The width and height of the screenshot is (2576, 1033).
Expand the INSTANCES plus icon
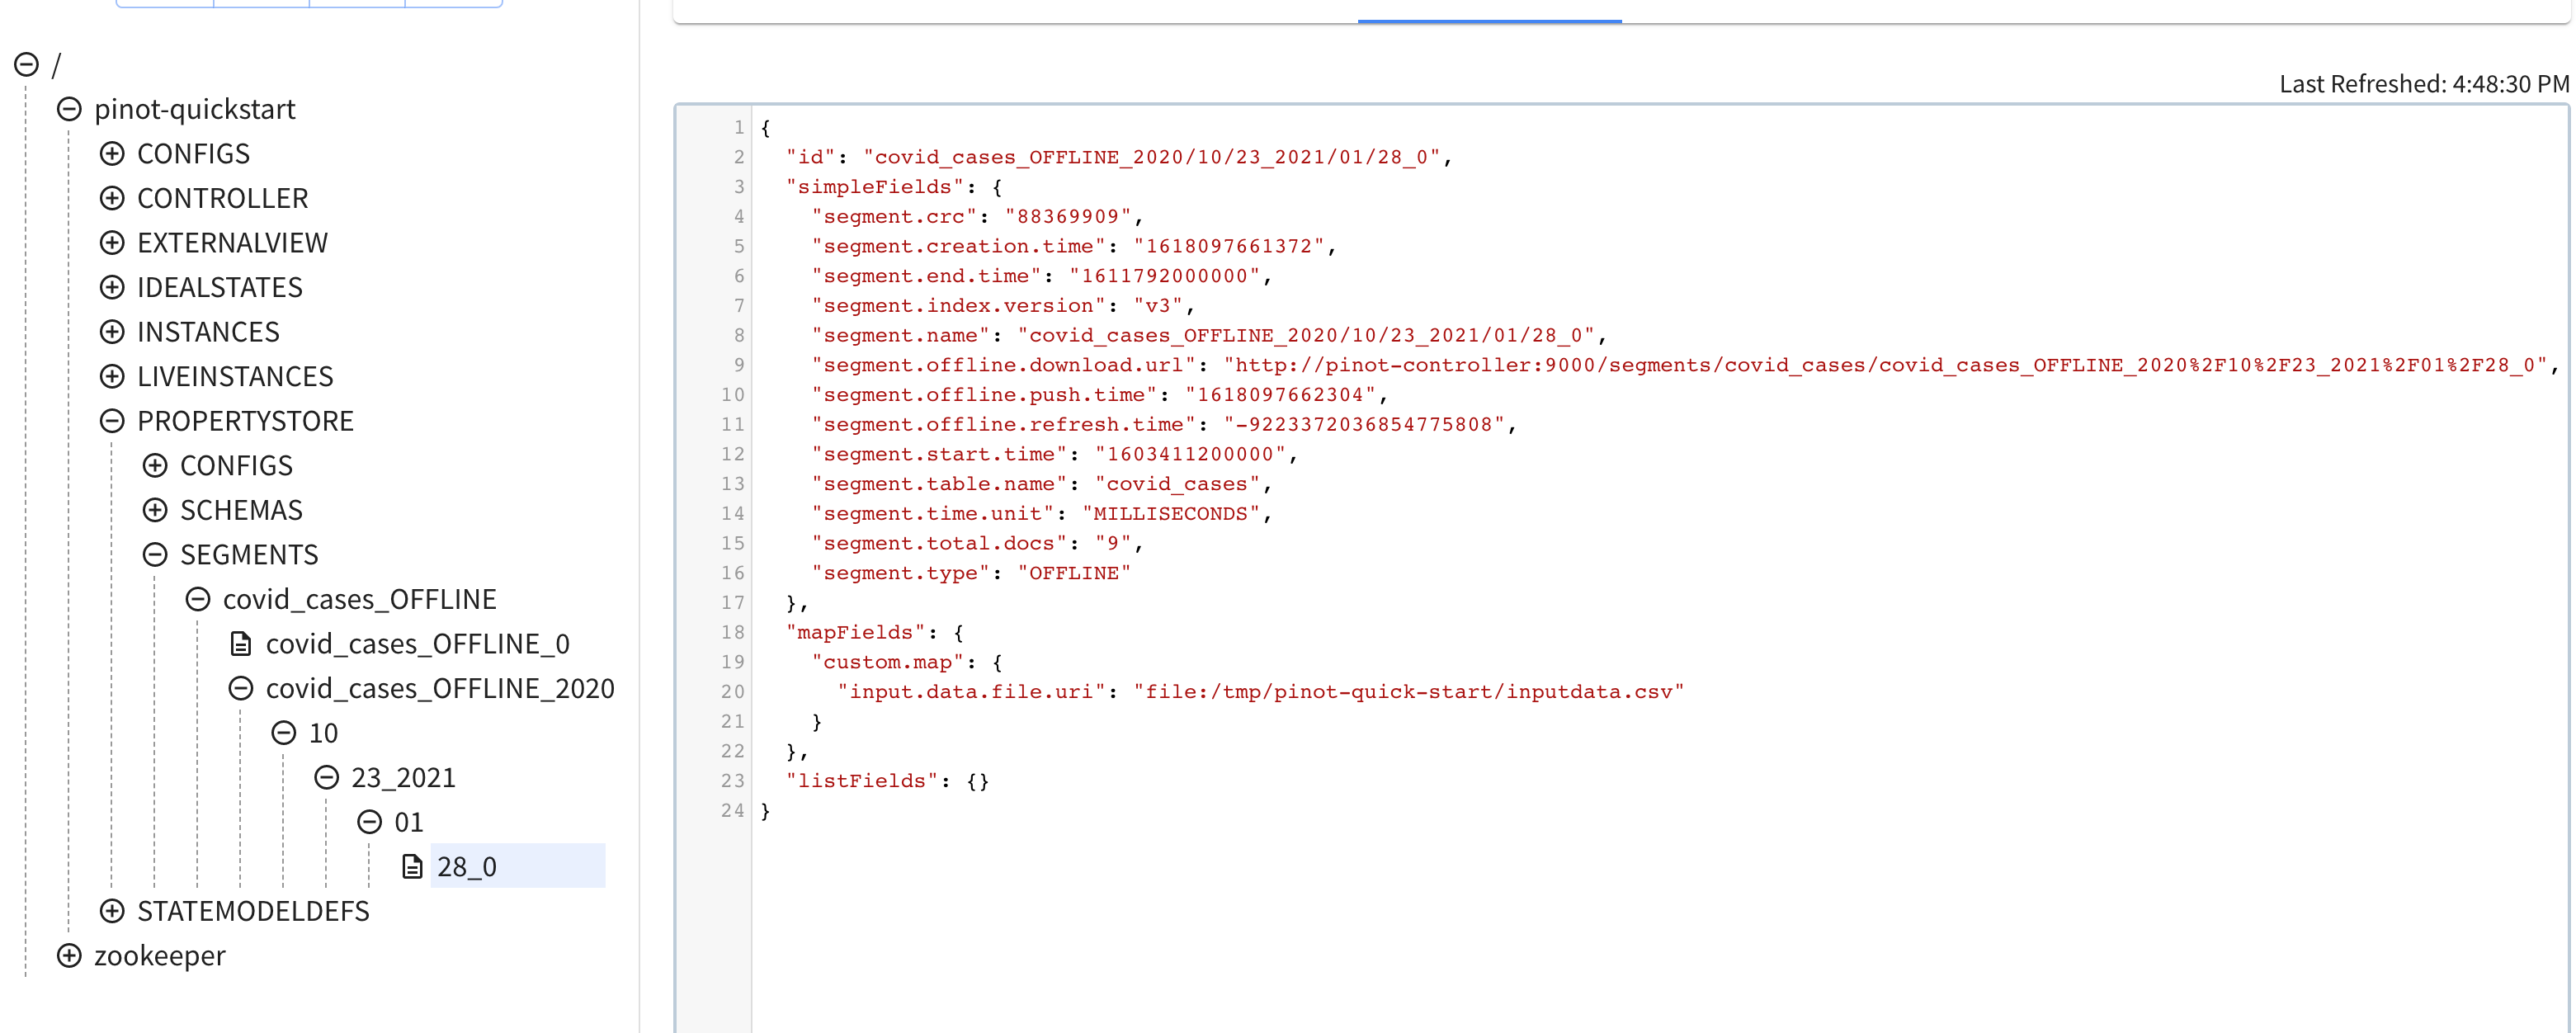tap(112, 332)
